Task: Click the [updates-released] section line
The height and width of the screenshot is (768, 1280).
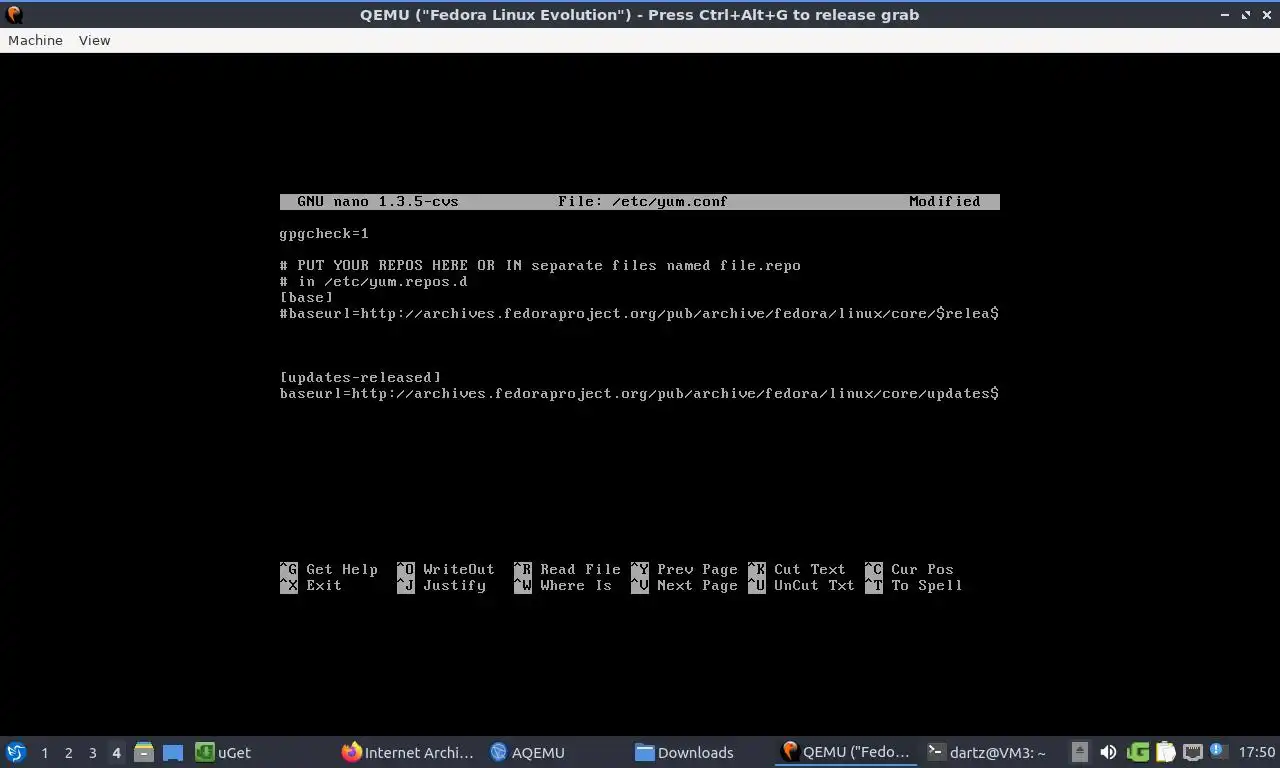Action: 360,377
